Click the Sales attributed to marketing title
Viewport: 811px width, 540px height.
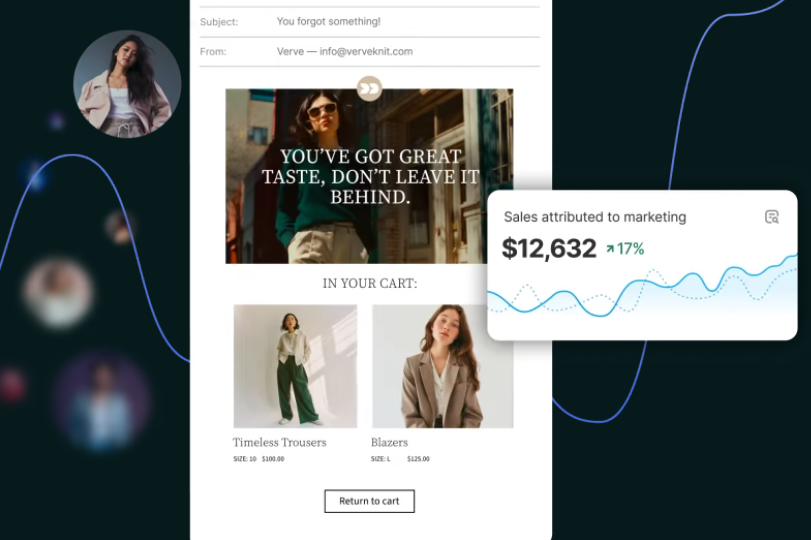pyautogui.click(x=595, y=217)
